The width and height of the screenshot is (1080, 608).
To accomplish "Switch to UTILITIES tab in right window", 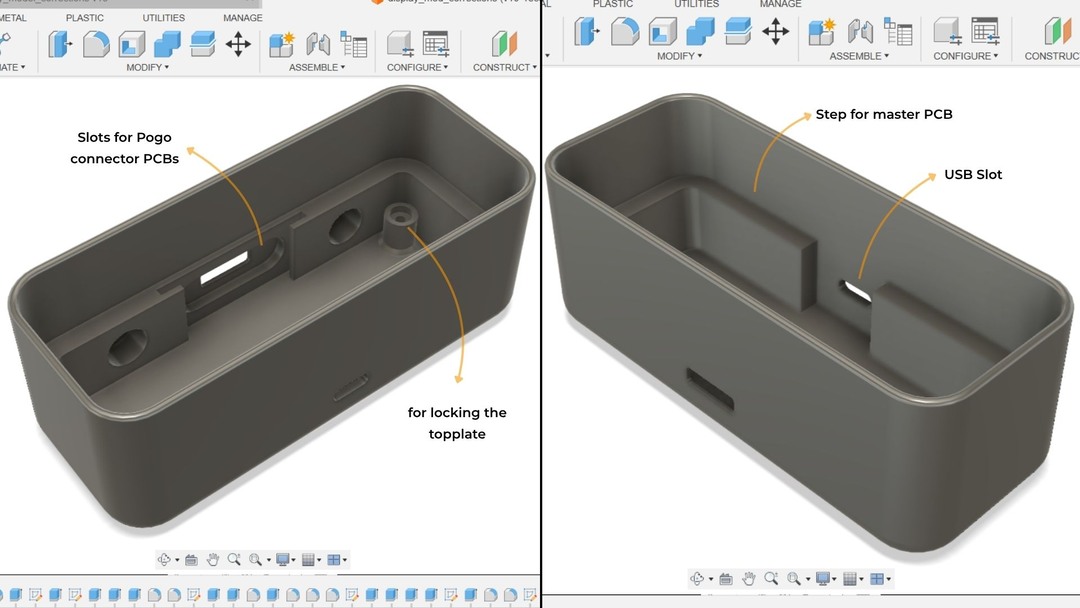I will pos(696,4).
